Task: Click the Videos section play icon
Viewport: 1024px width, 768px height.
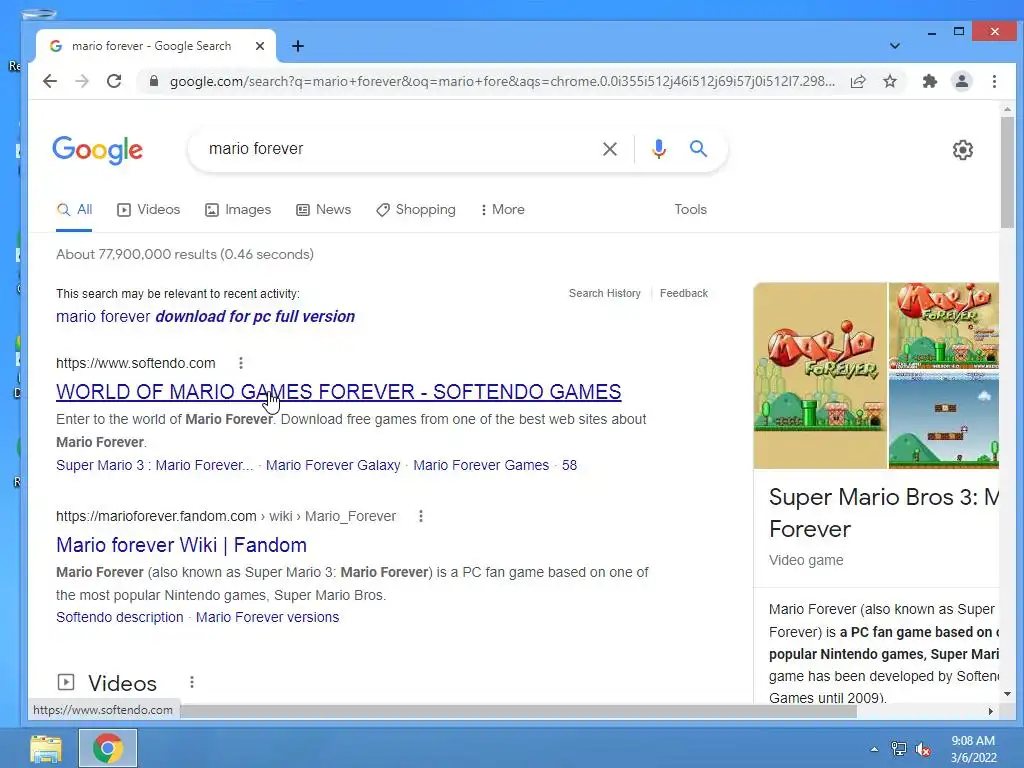Action: click(66, 682)
